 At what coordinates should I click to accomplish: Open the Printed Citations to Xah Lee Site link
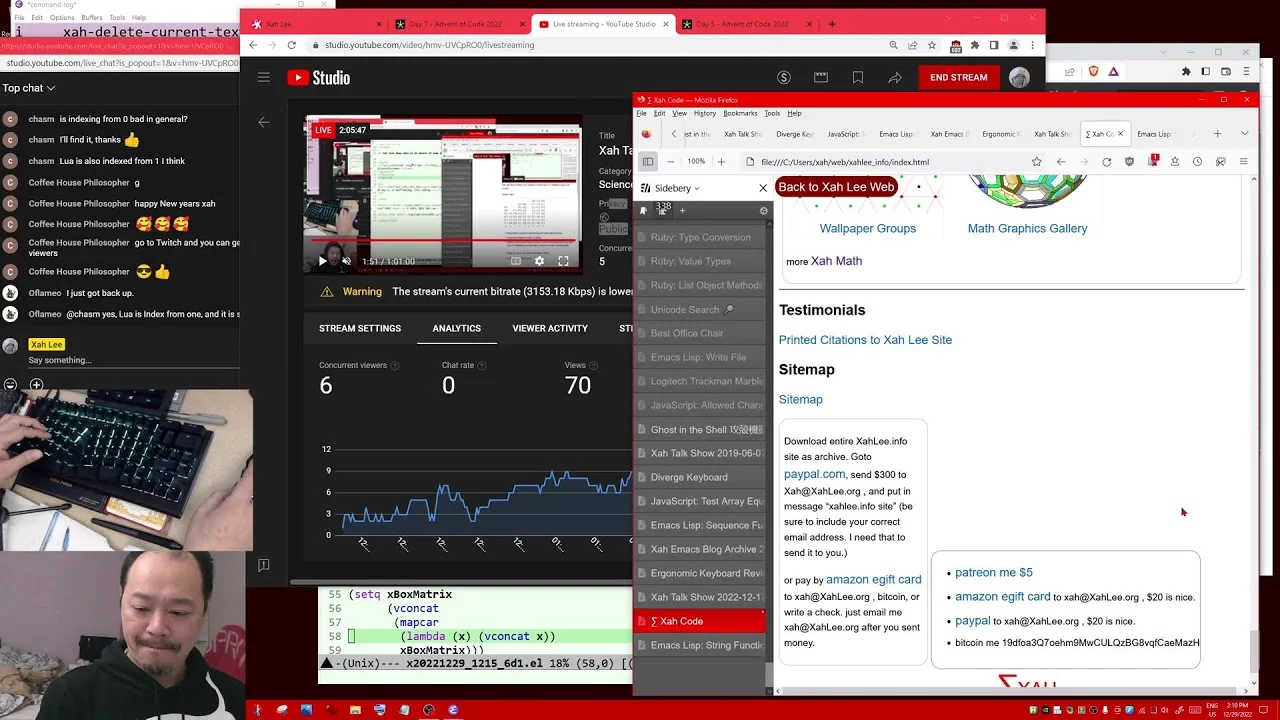coord(865,340)
